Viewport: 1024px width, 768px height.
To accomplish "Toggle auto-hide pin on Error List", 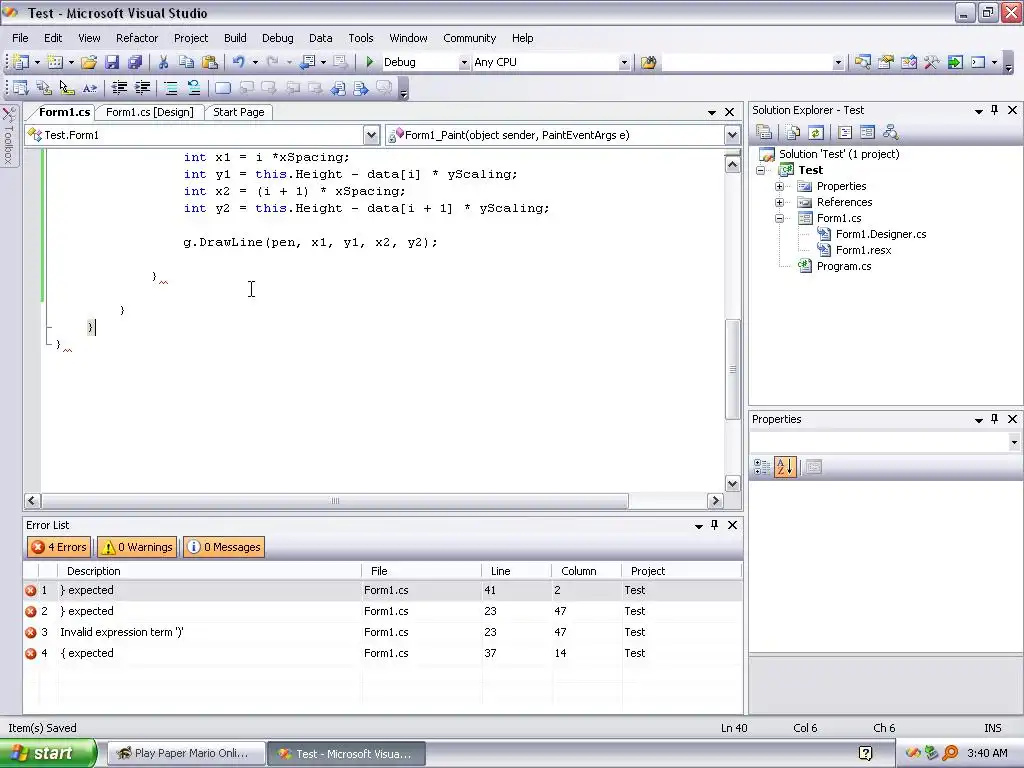I will (714, 525).
